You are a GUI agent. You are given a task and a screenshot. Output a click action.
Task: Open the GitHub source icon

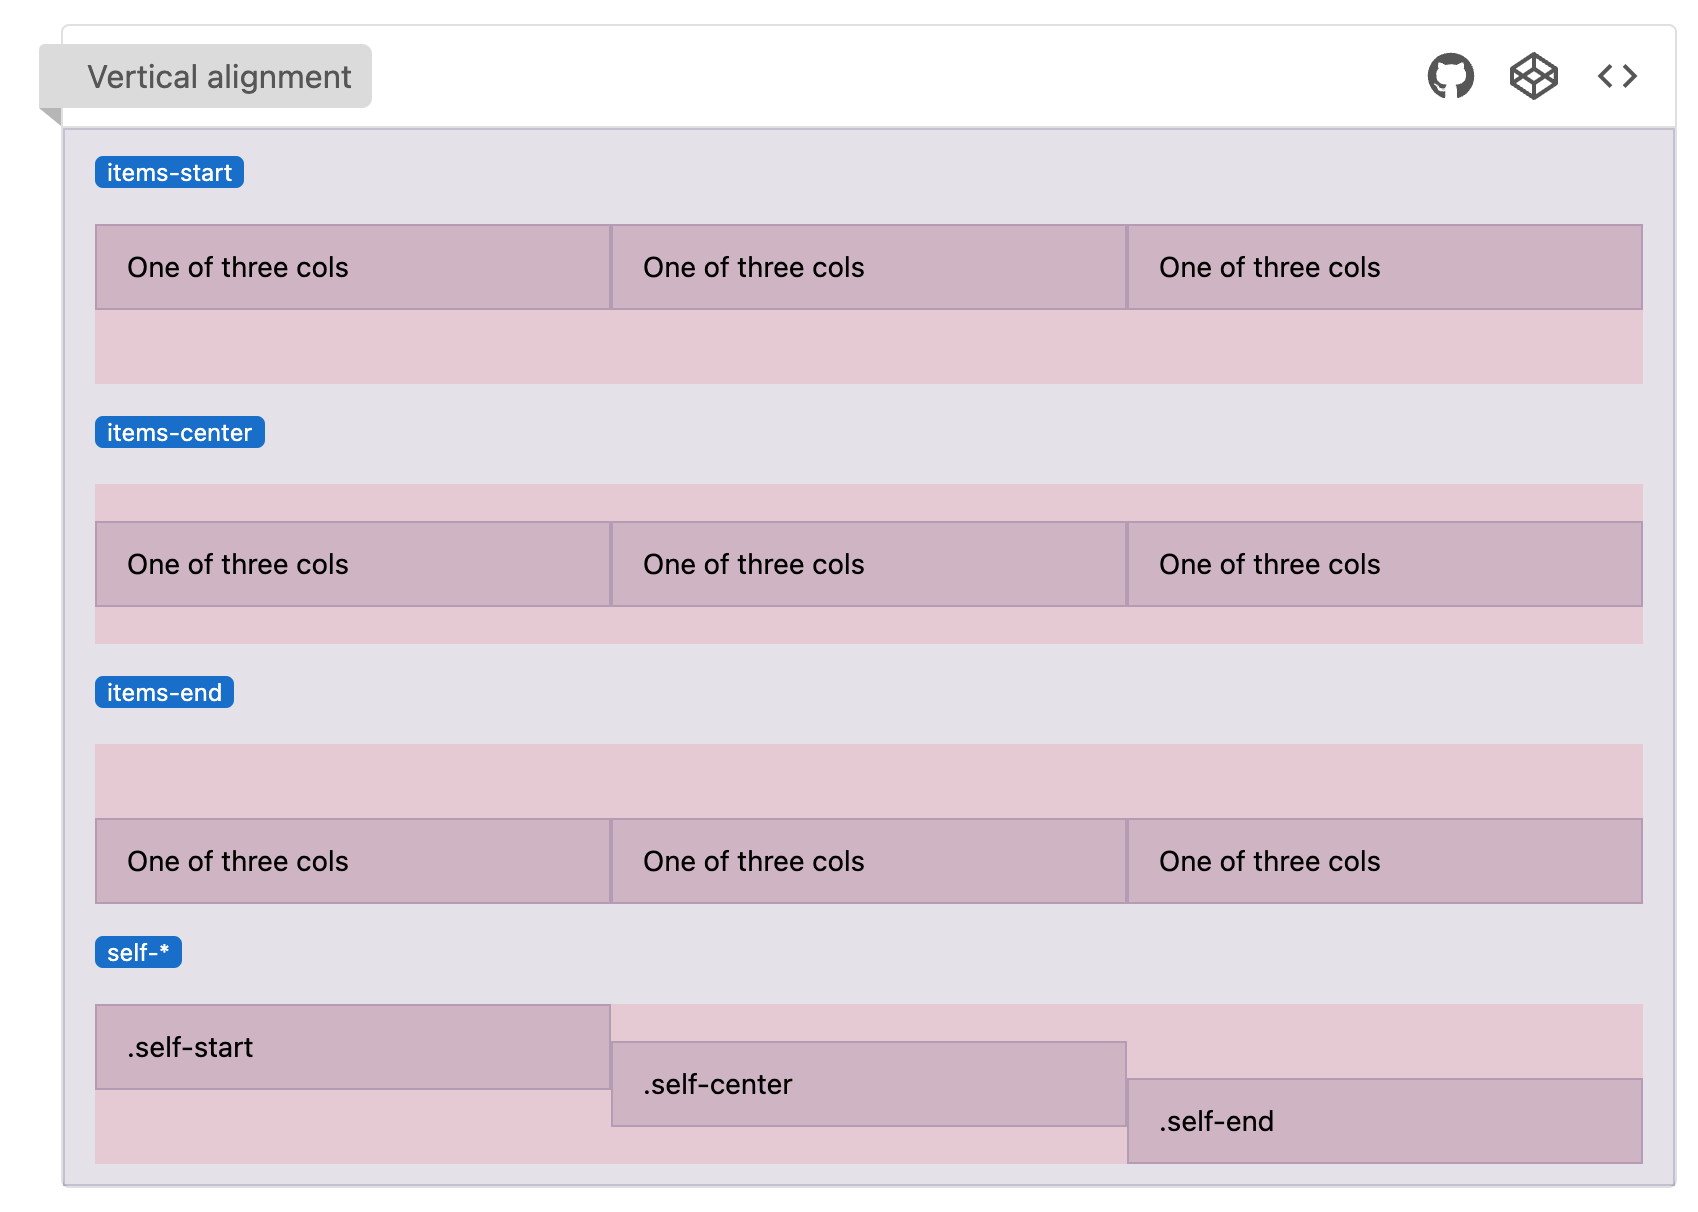[x=1450, y=76]
